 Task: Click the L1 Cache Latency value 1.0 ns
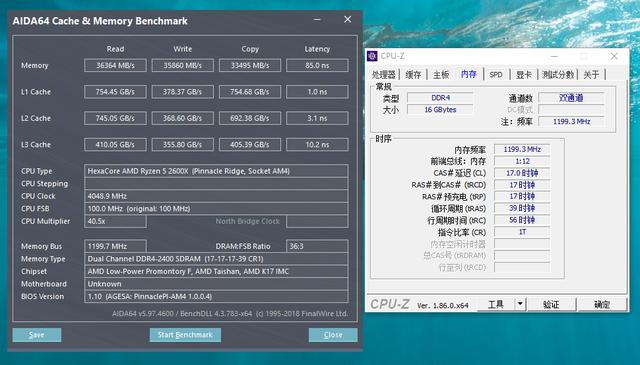(317, 92)
